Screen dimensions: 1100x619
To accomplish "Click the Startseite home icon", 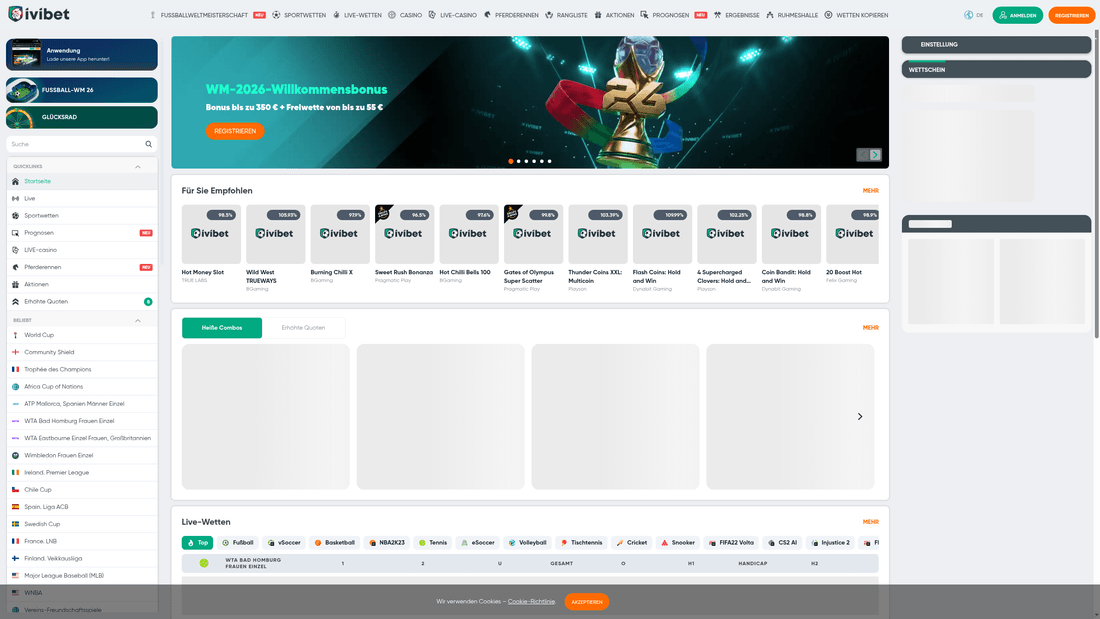I will pos(15,181).
